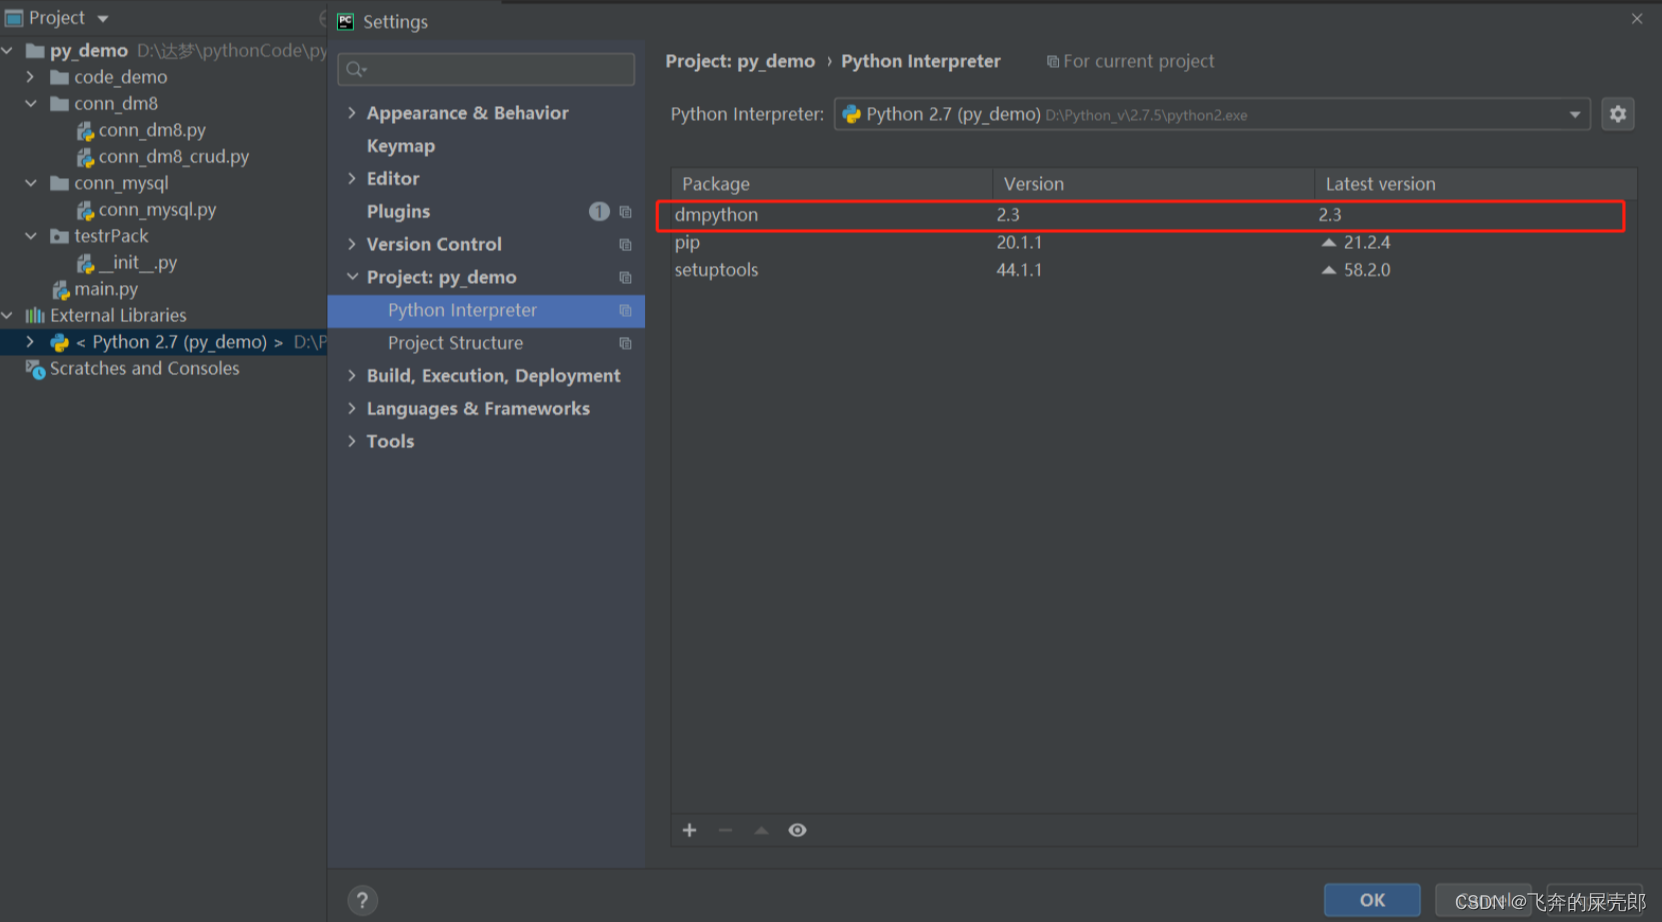
Task: Select the pip package row
Action: pos(1153,242)
